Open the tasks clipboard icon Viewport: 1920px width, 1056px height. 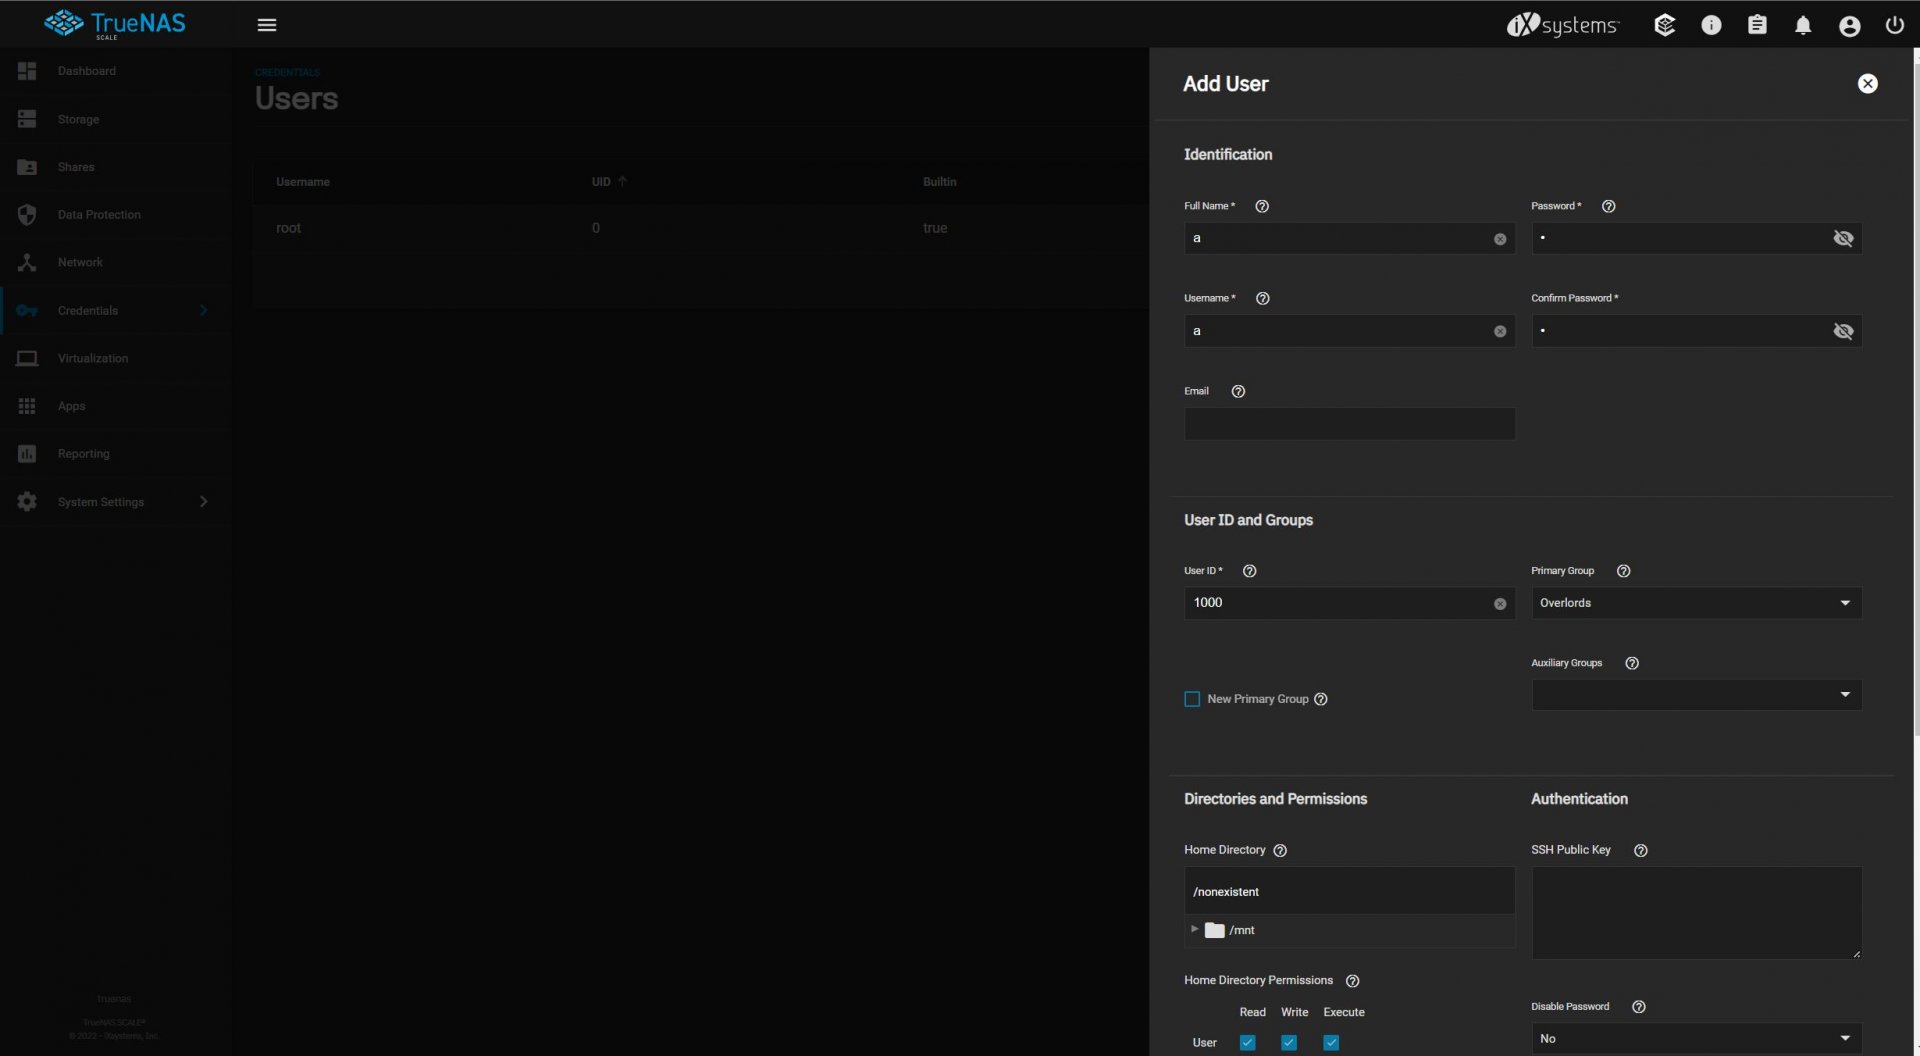point(1756,26)
